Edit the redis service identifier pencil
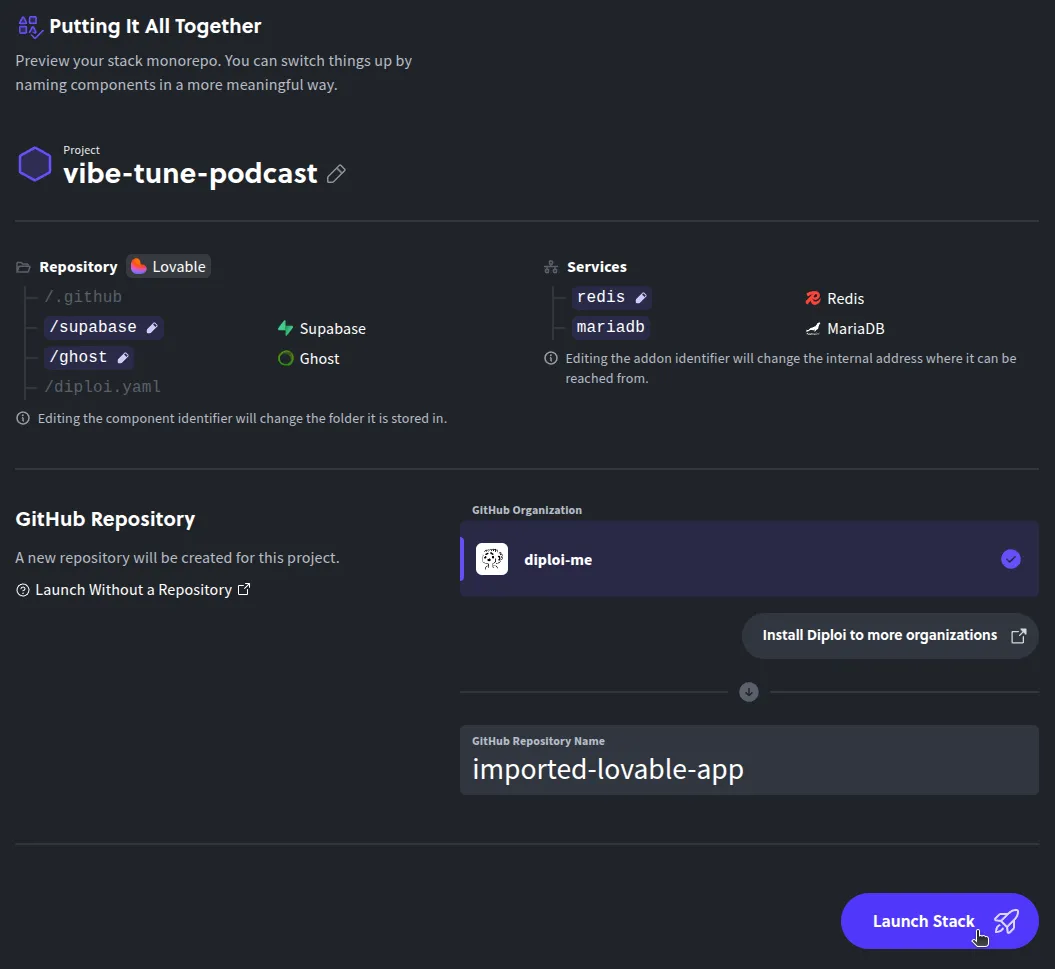This screenshot has width=1055, height=969. click(x=641, y=298)
